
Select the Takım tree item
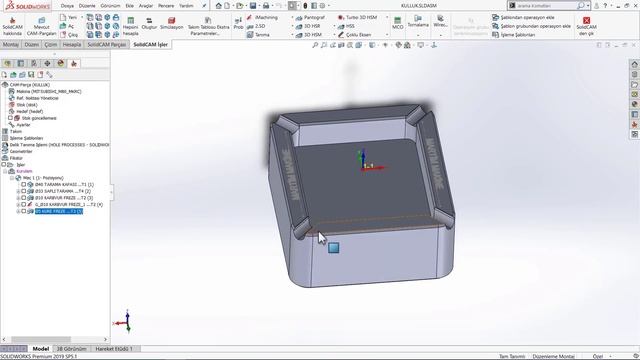coord(12,131)
